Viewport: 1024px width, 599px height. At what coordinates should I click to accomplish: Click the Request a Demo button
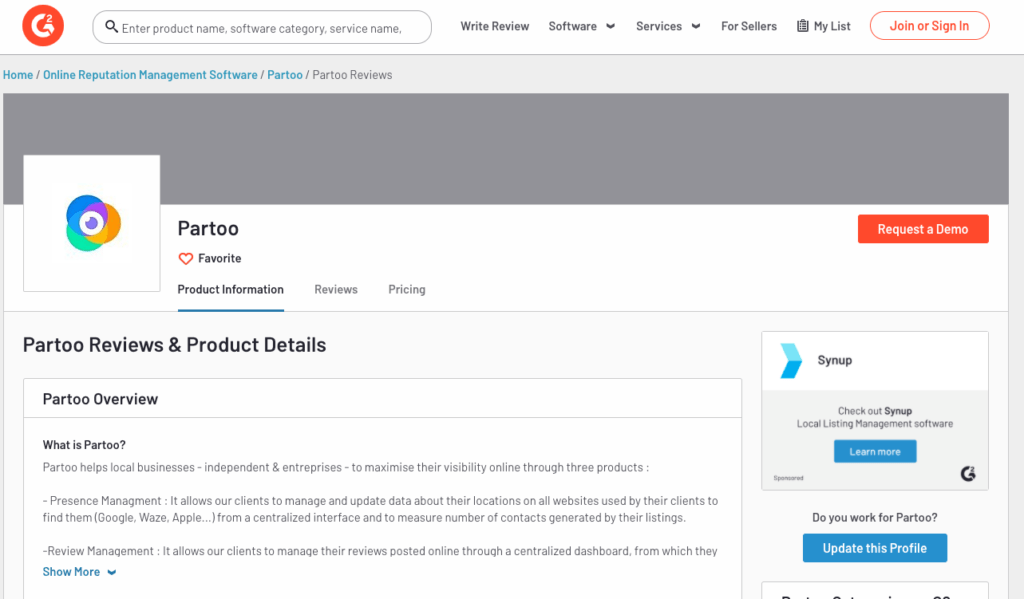[923, 229]
